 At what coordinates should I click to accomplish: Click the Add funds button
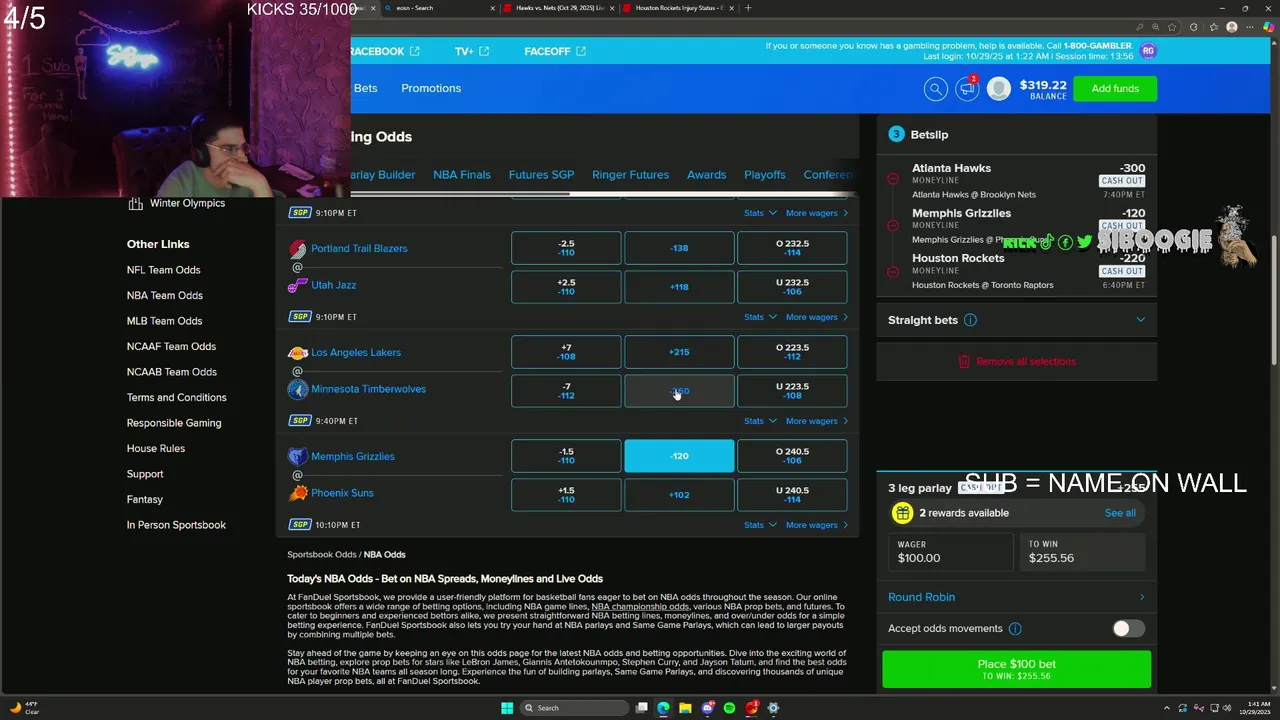tap(1115, 89)
